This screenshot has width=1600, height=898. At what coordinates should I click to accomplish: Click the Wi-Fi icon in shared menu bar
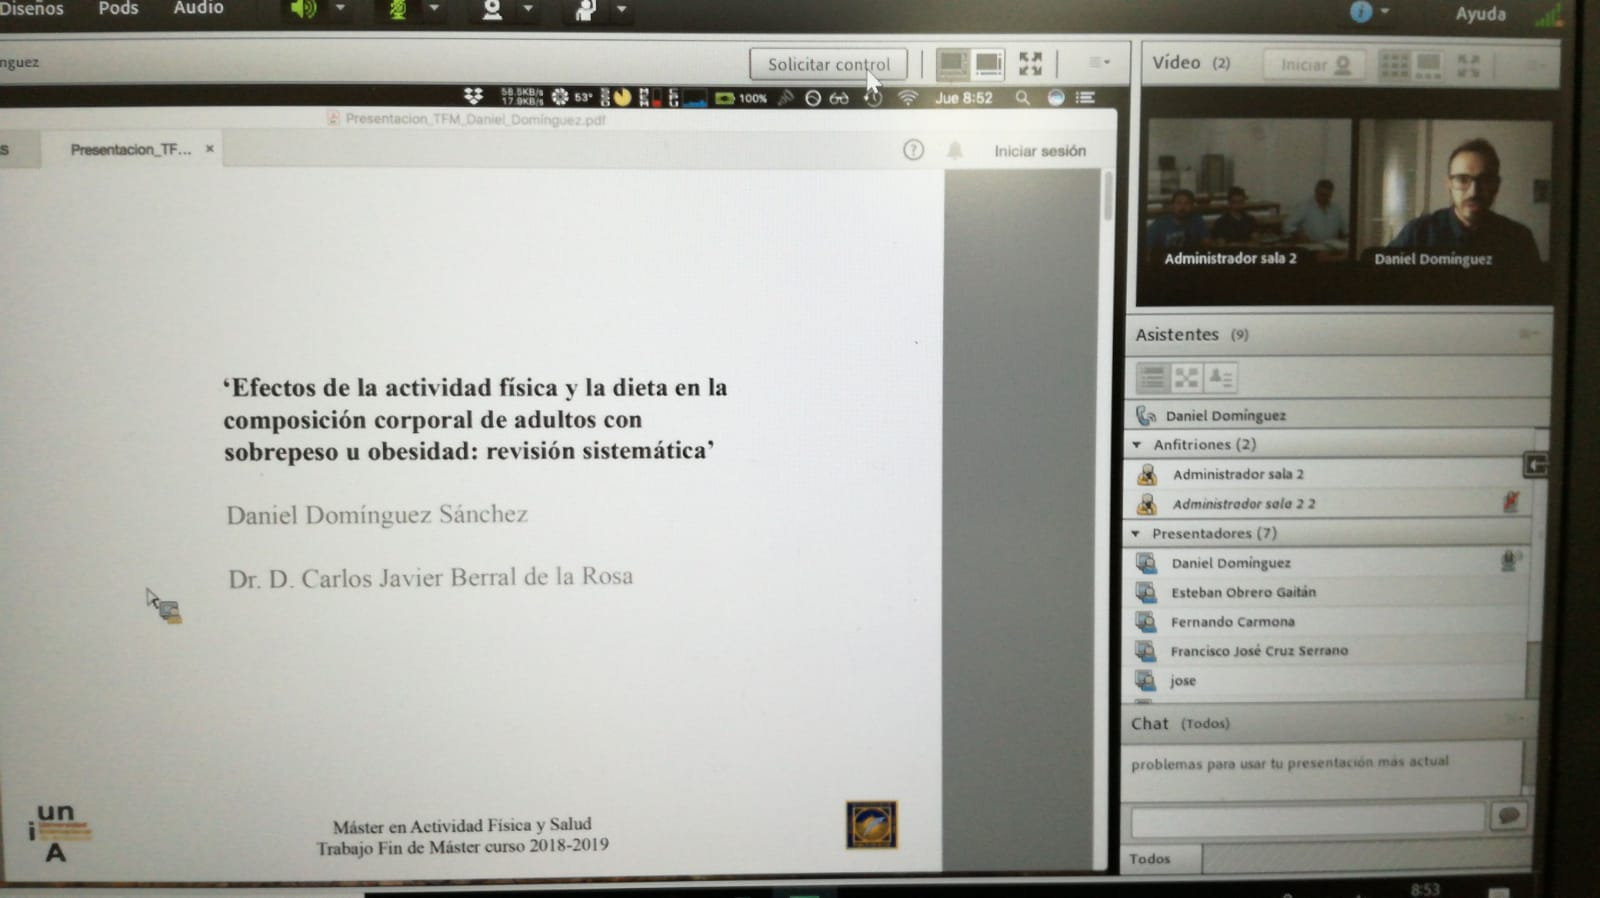(907, 97)
